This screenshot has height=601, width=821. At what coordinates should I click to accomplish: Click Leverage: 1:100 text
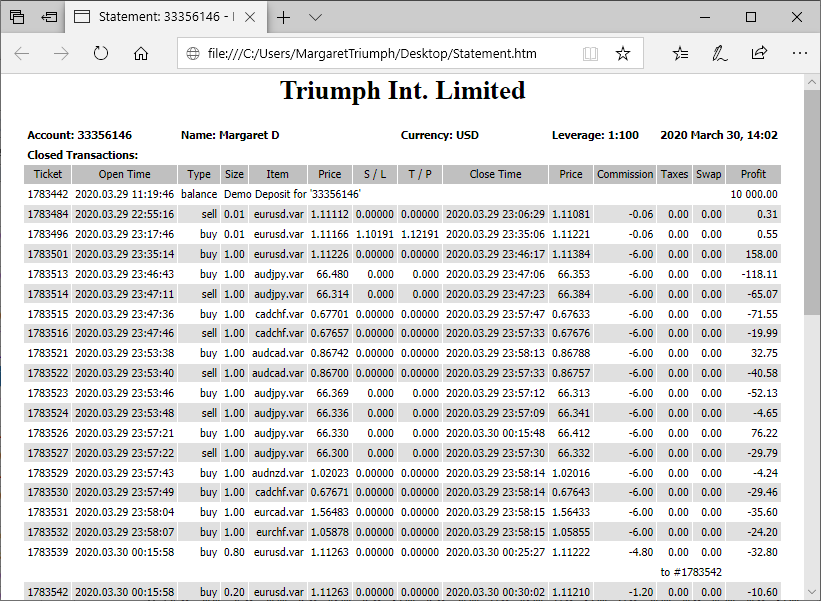point(595,135)
